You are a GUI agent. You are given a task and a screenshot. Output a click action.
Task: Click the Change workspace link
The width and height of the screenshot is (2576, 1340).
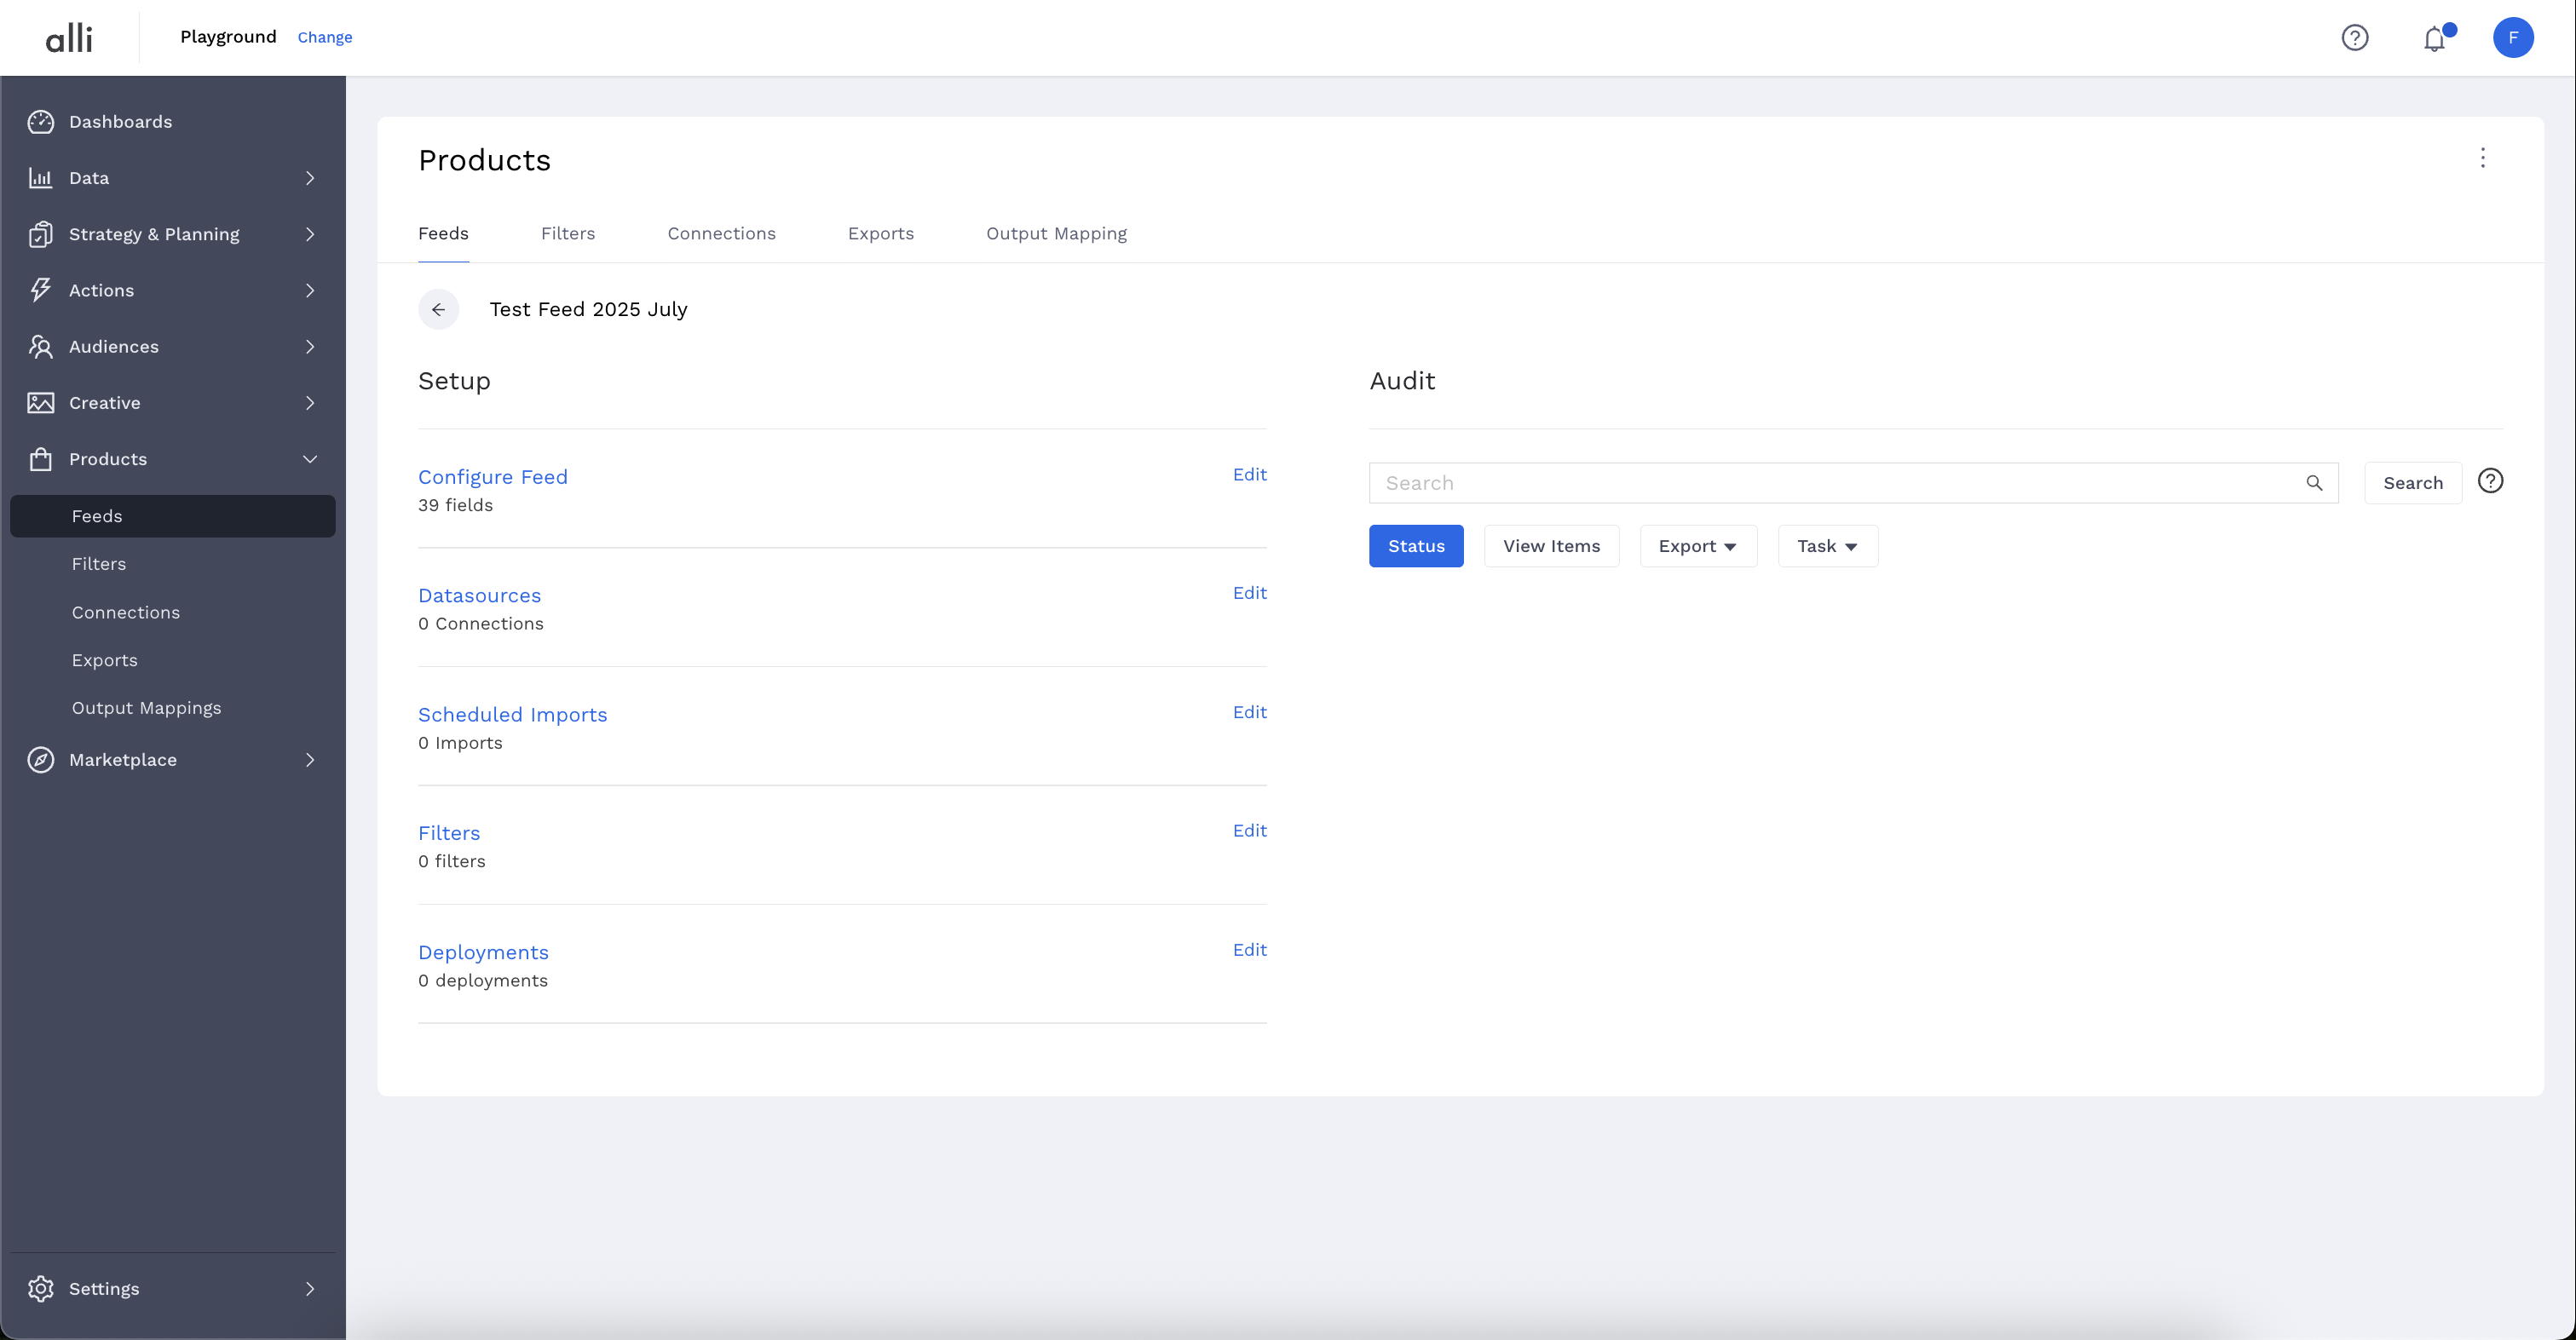(x=324, y=37)
